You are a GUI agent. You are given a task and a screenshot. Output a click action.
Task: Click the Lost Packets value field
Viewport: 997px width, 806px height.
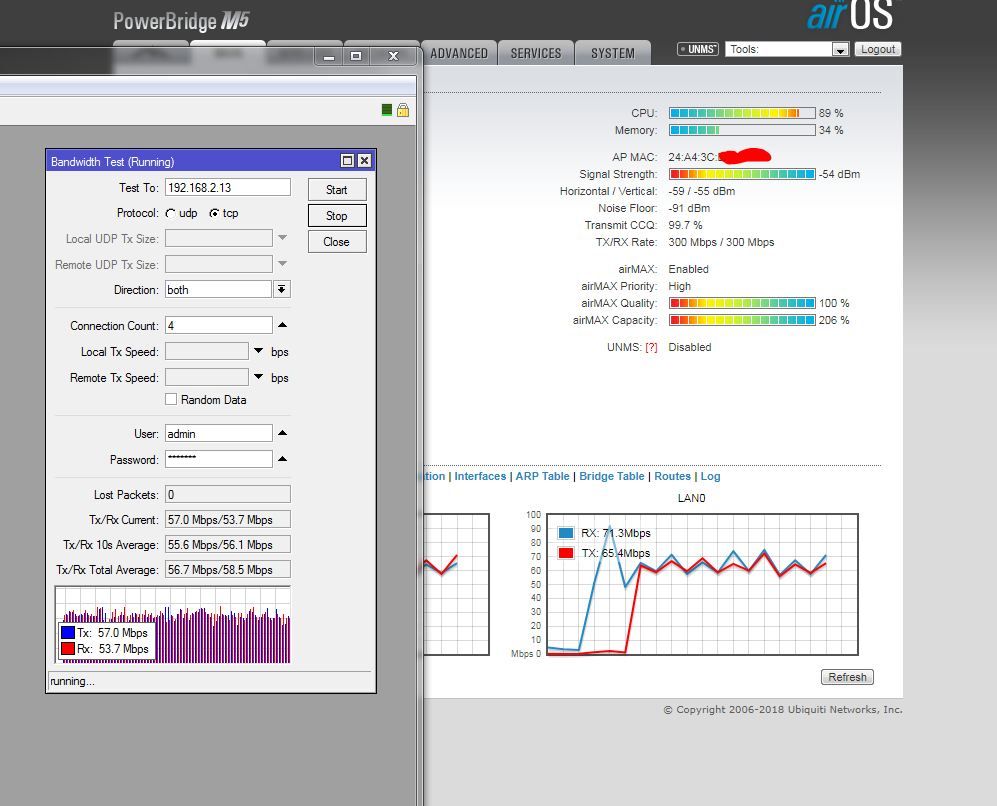(228, 495)
